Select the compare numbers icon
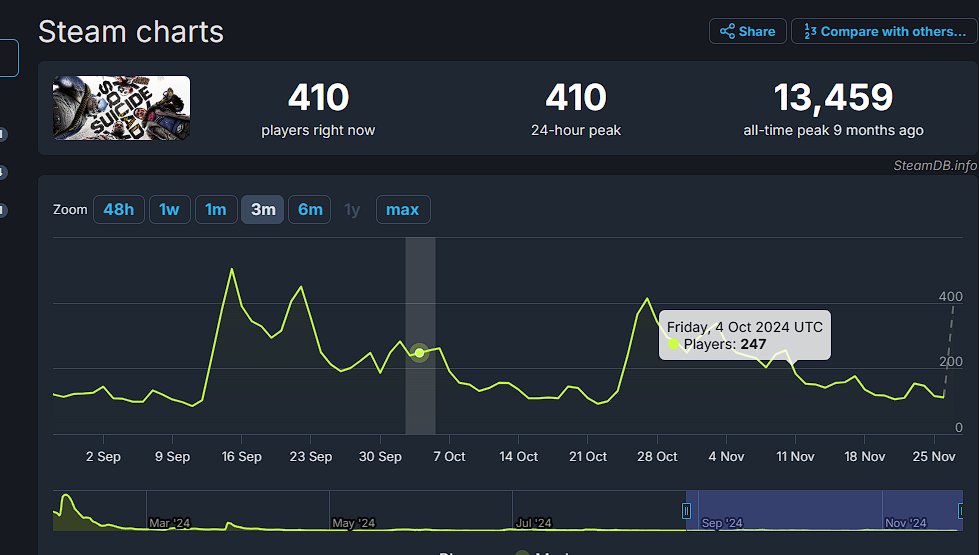Viewport: 979px width, 555px height. (810, 31)
